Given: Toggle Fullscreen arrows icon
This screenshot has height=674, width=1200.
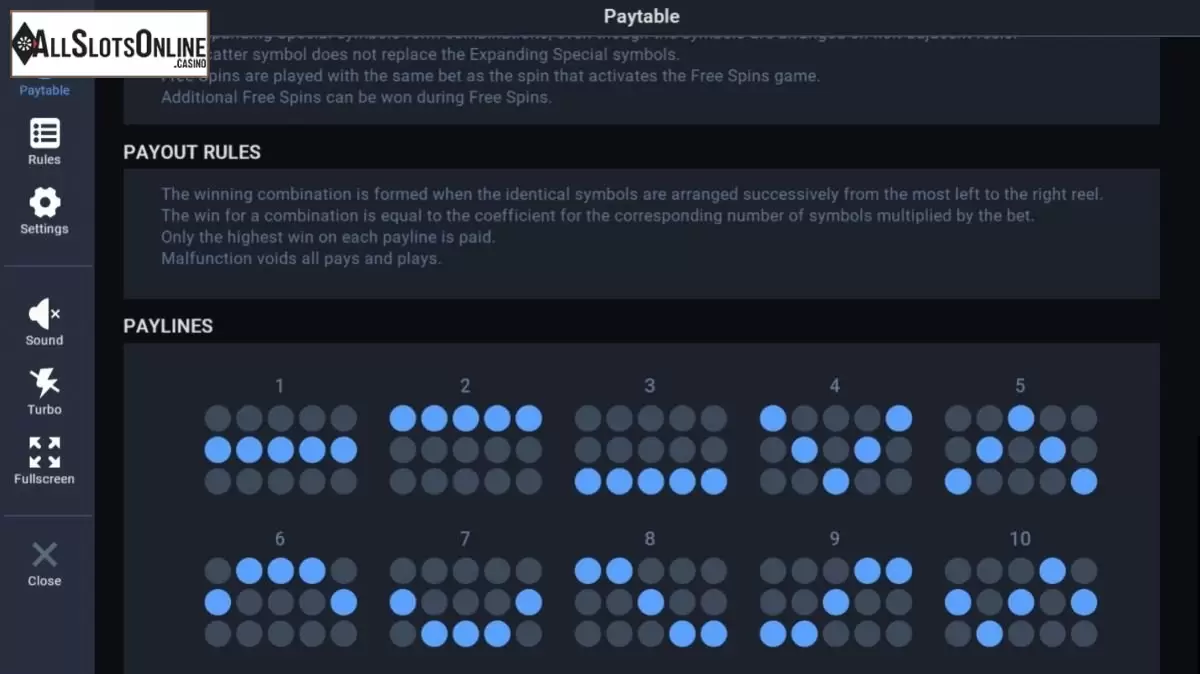Looking at the screenshot, I should [44, 452].
